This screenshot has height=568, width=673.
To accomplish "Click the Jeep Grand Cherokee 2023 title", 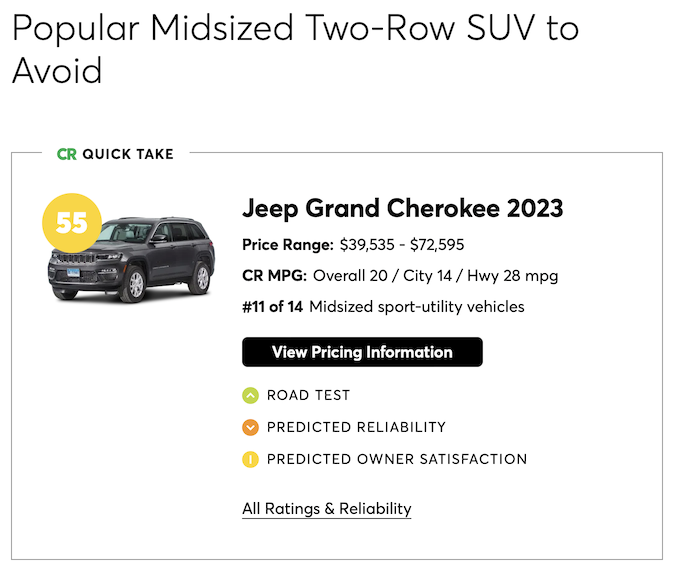I will (402, 209).
